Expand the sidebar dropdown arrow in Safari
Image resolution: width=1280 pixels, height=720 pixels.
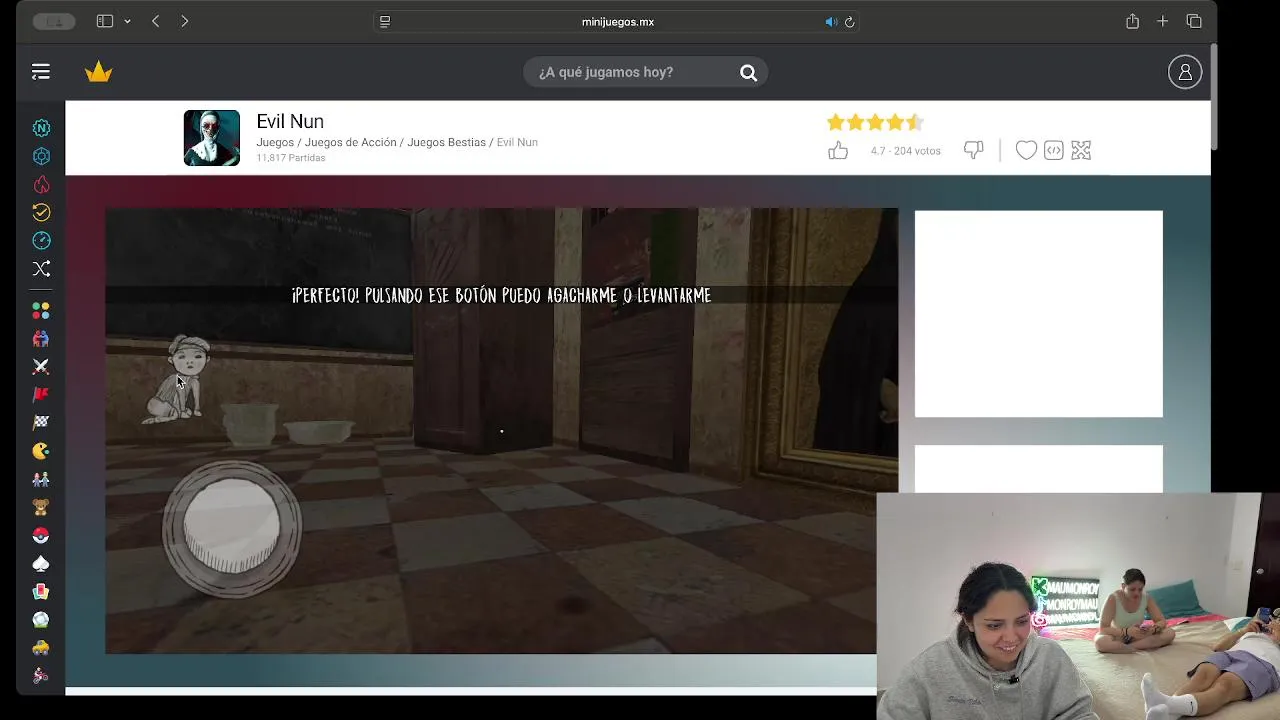point(127,21)
